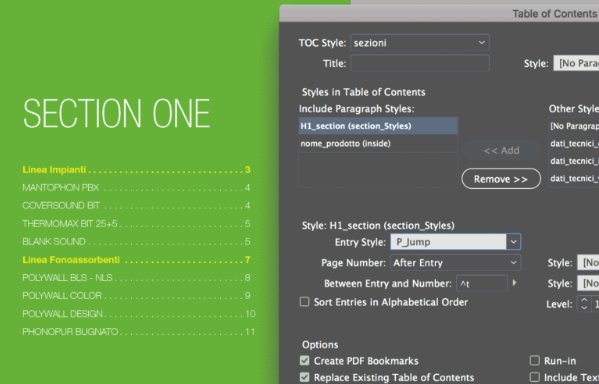Image resolution: width=599 pixels, height=384 pixels.
Task: Toggle the Include Text checkbox below Run-in
Action: pyautogui.click(x=535, y=378)
